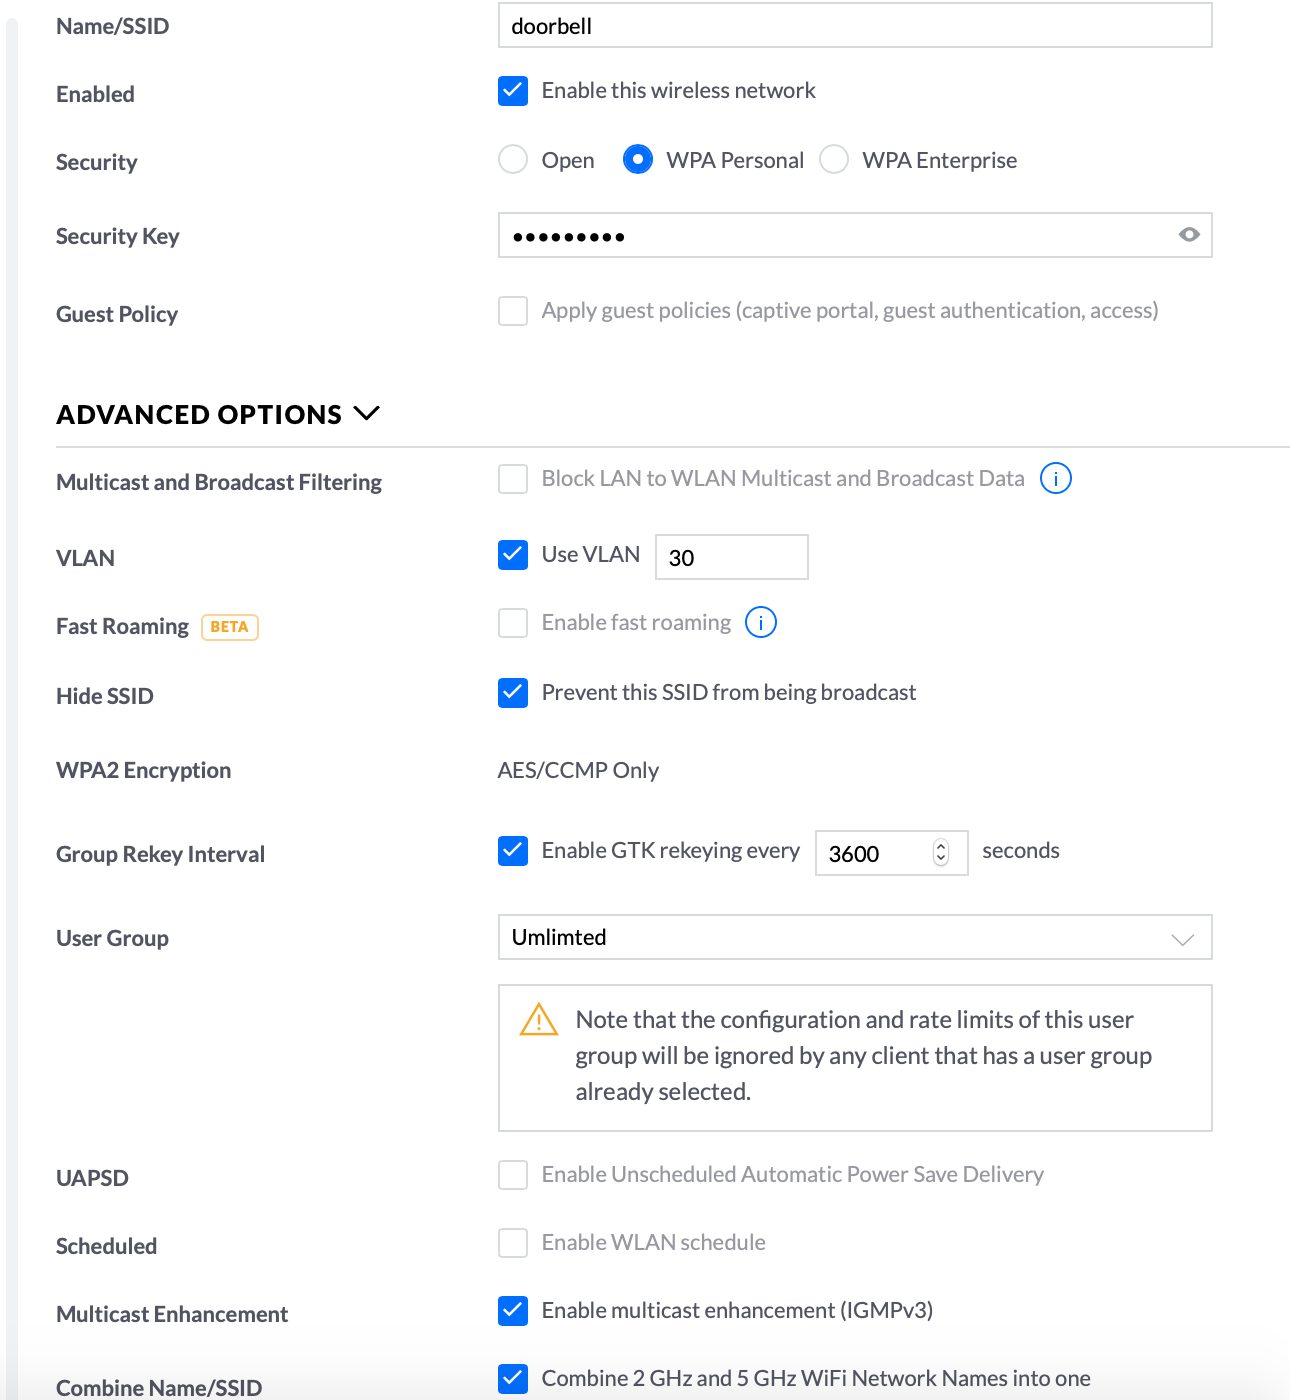Click the VLAN ID field showing 30
1290x1400 pixels.
click(x=732, y=557)
